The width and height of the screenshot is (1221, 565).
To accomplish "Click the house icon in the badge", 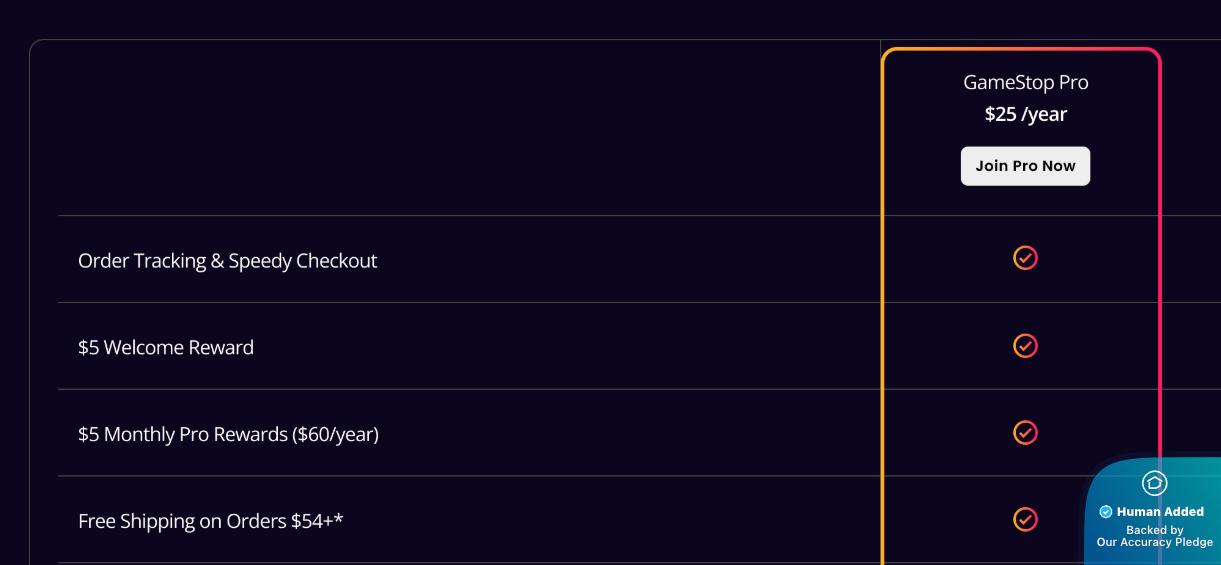I will (x=1155, y=484).
